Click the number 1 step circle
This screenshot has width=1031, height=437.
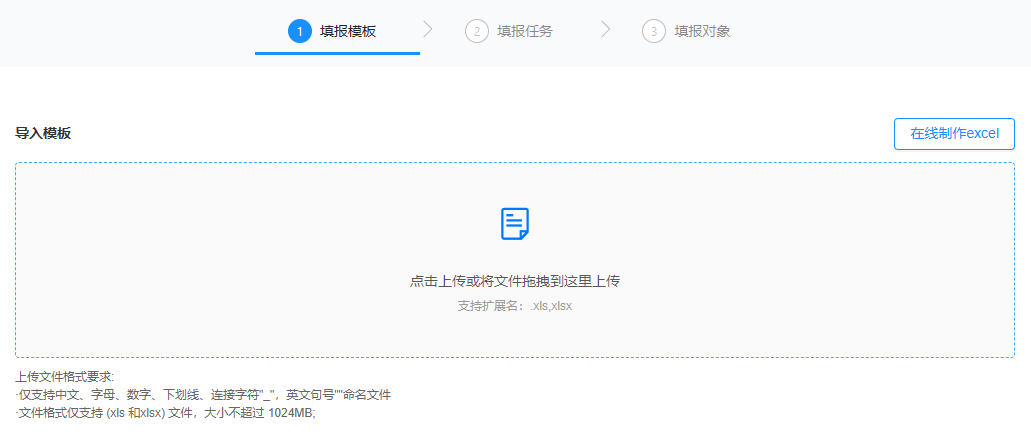pyautogui.click(x=300, y=31)
